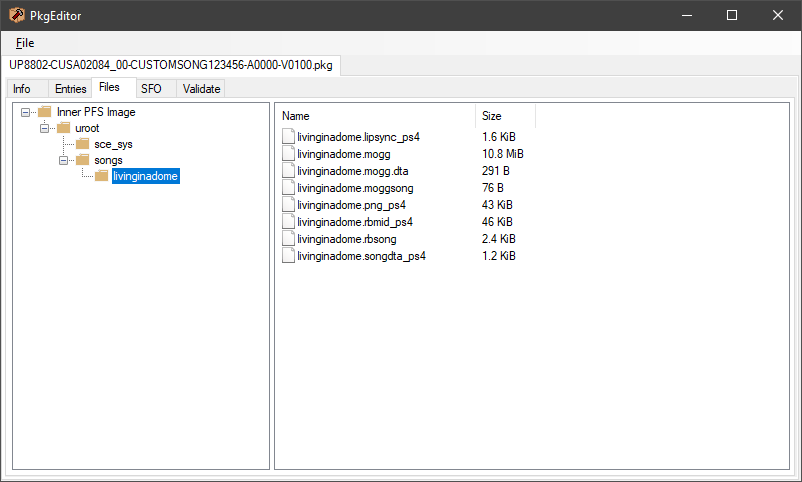The image size is (802, 482).
Task: Click the PkgEditor app icon in title bar
Action: click(x=16, y=15)
